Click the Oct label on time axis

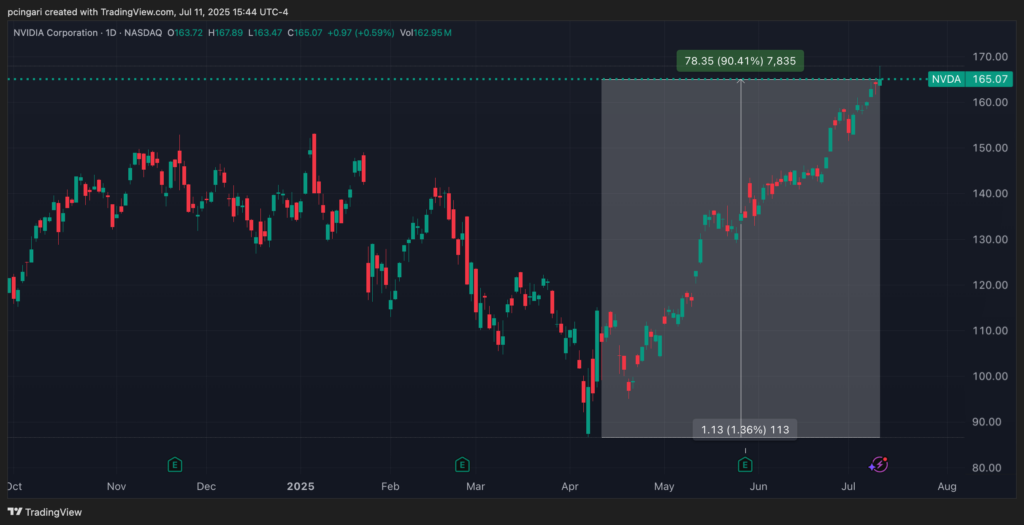13,487
